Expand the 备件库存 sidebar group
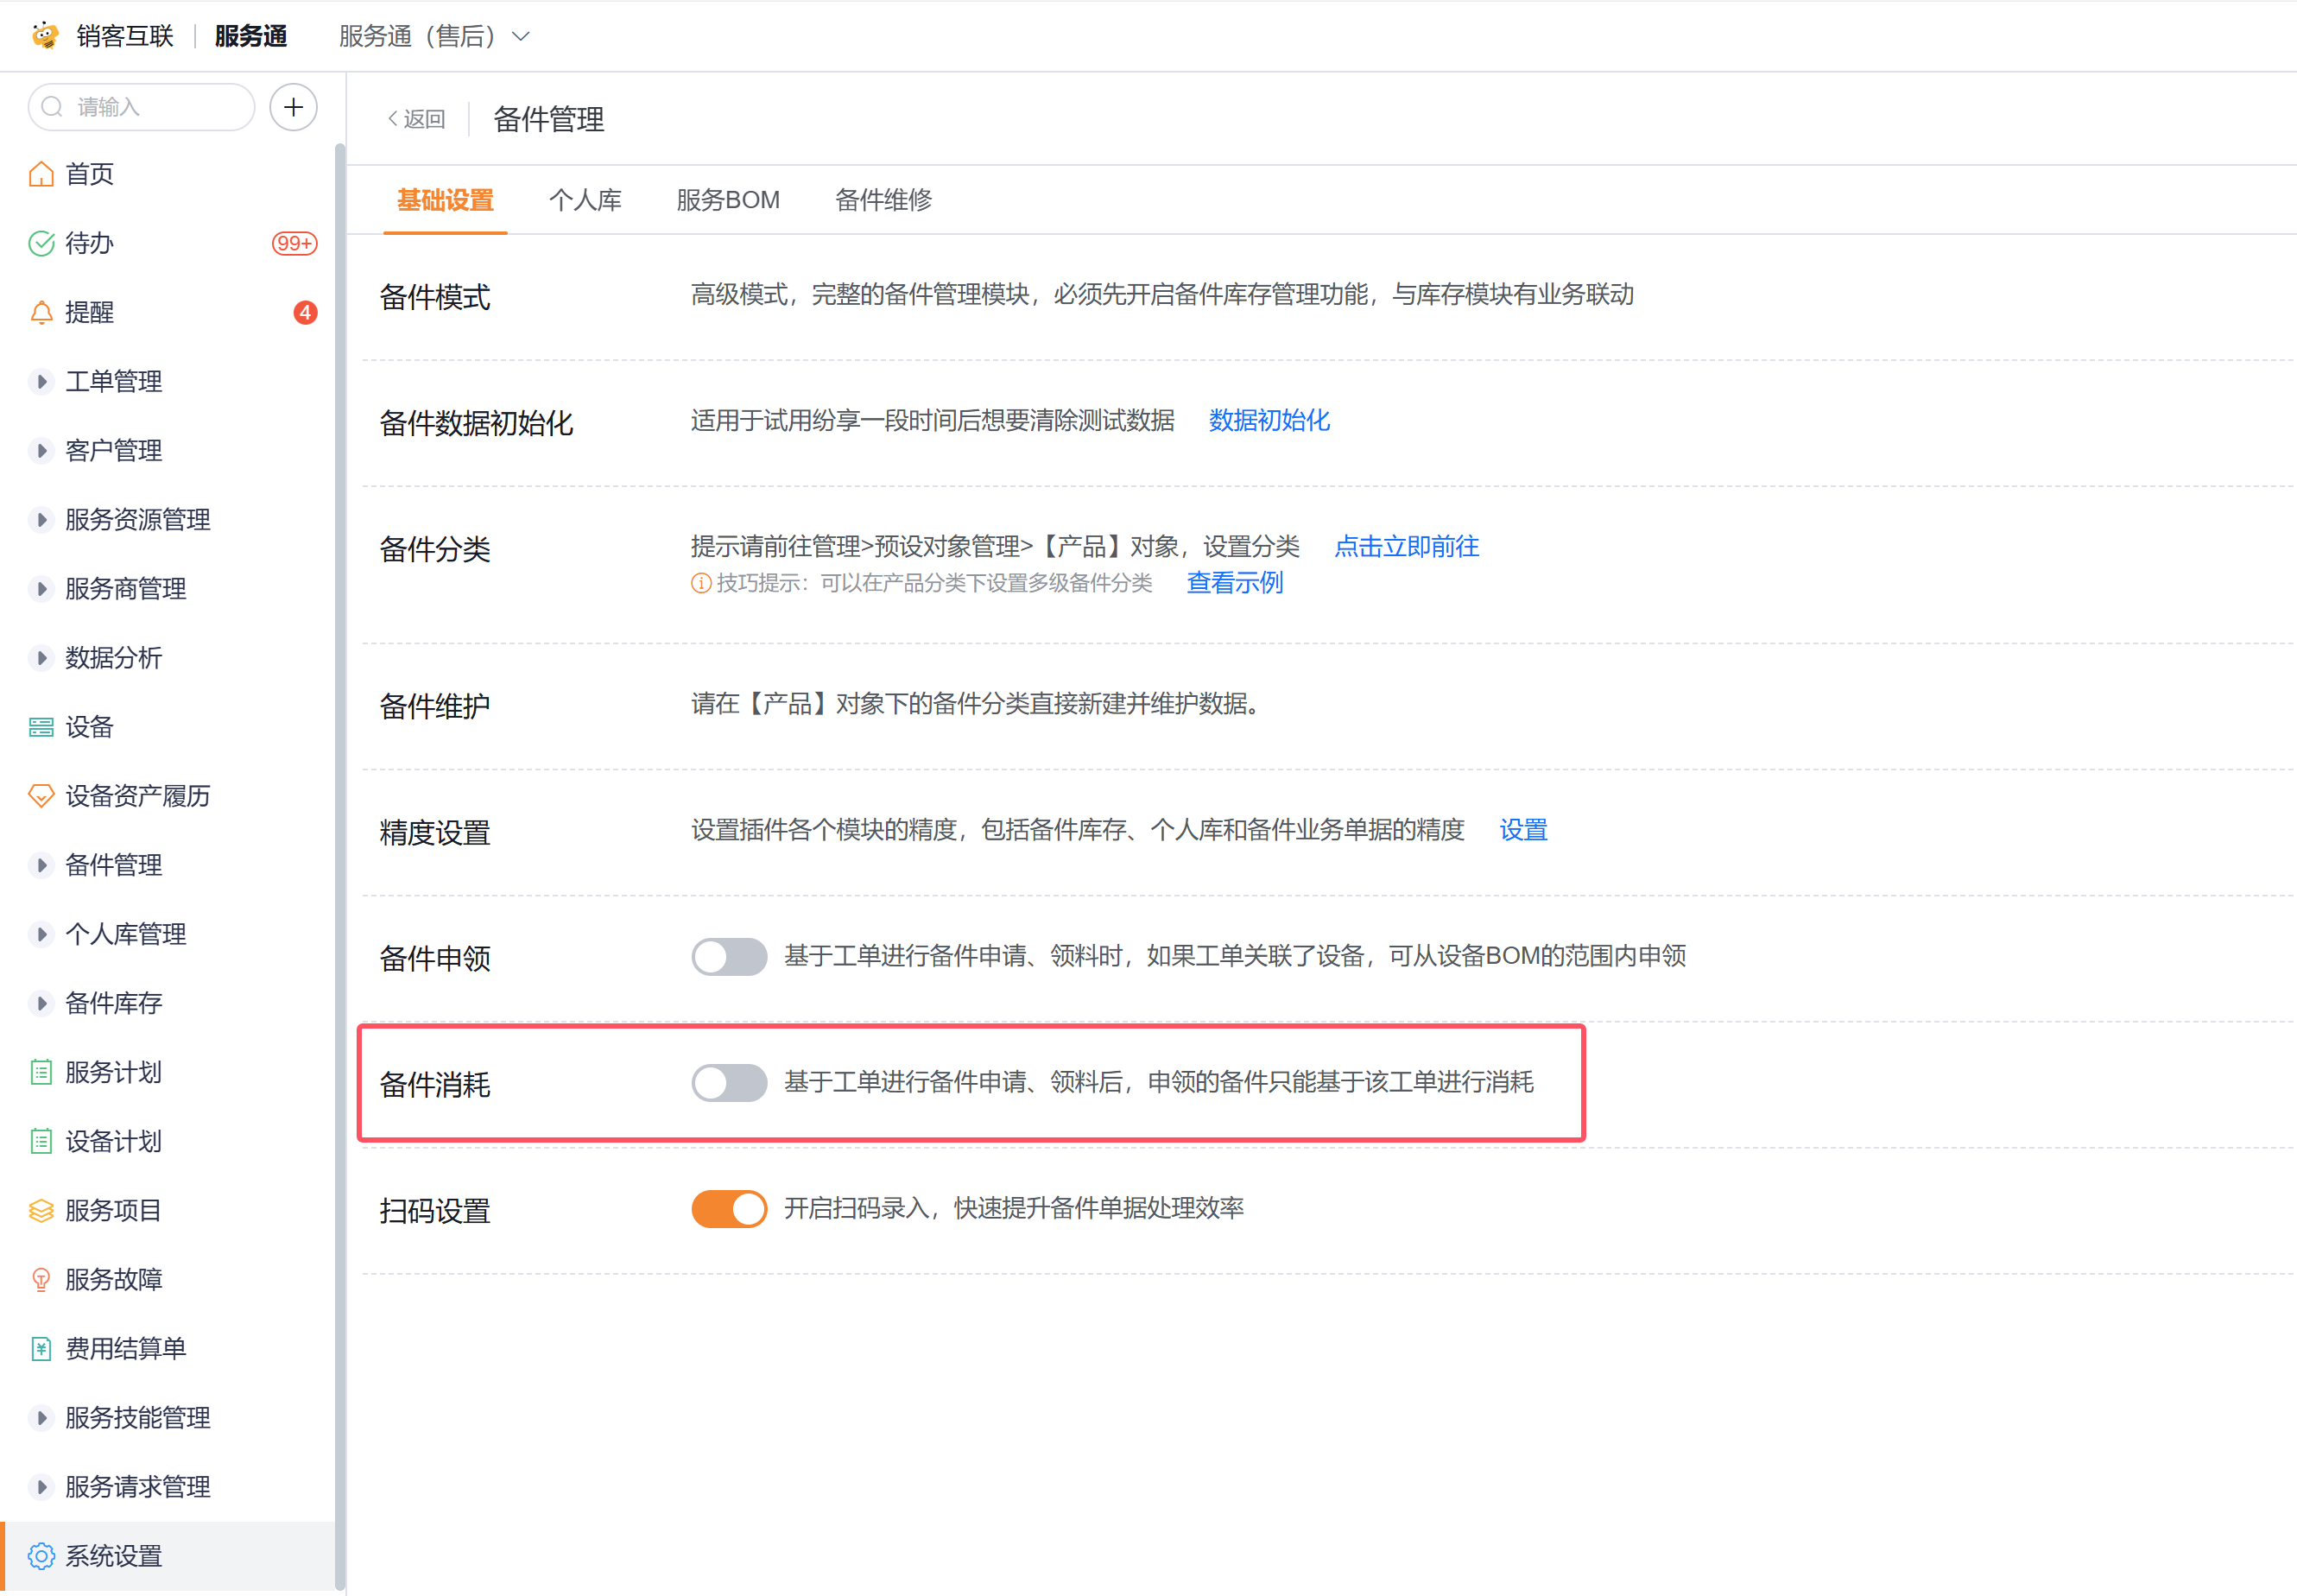Viewport: 2297px width, 1596px height. tap(41, 1004)
